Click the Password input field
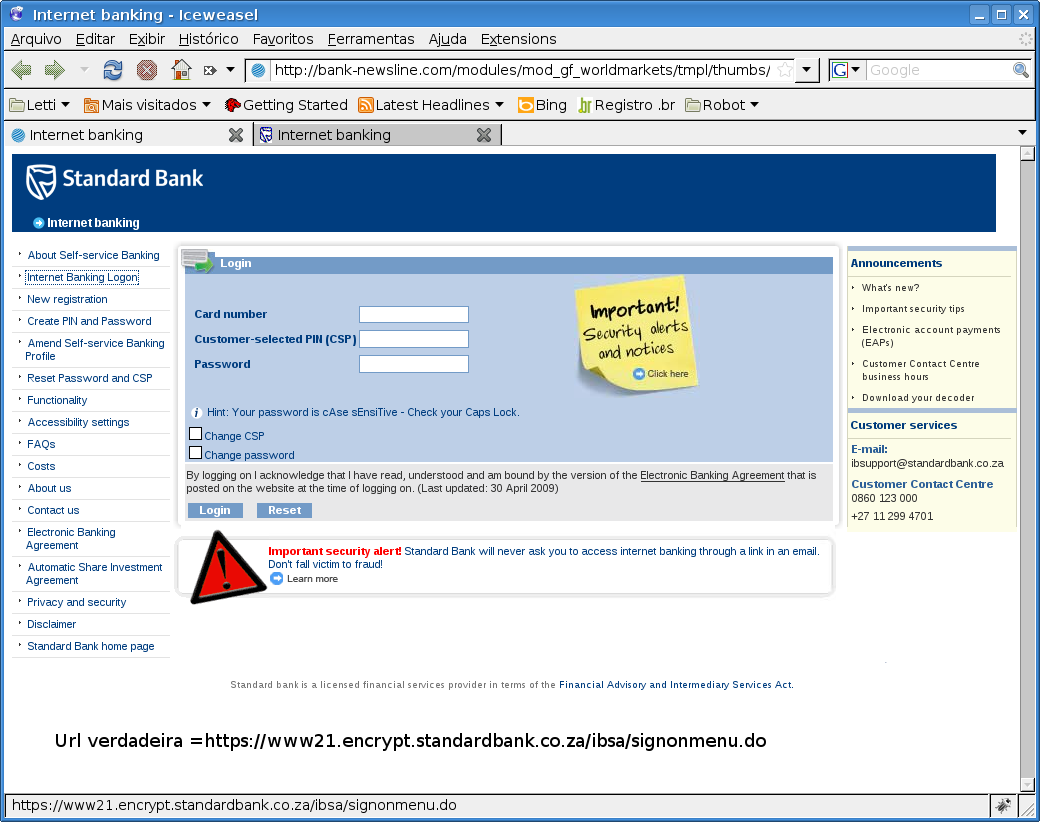 click(x=414, y=364)
